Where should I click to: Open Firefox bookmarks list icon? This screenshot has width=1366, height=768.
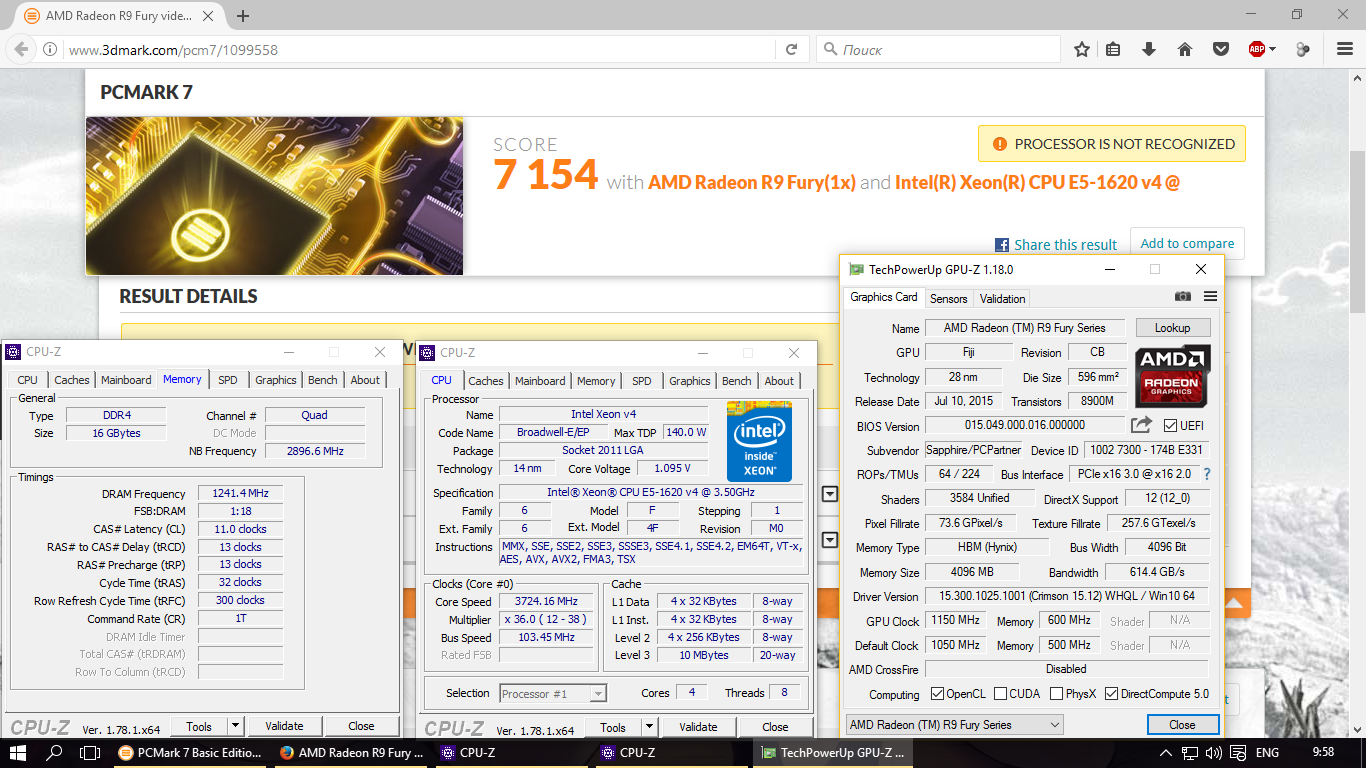pyautogui.click(x=1113, y=49)
